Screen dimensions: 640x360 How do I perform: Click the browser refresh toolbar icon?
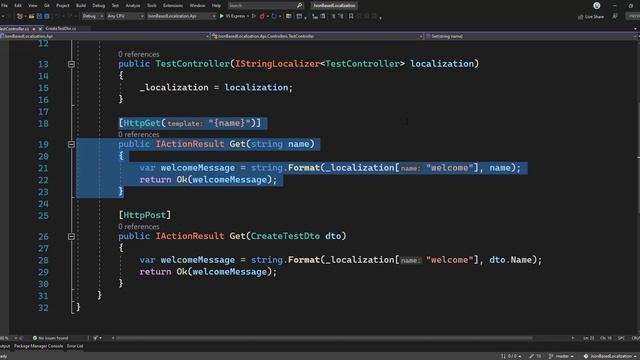(x=274, y=16)
